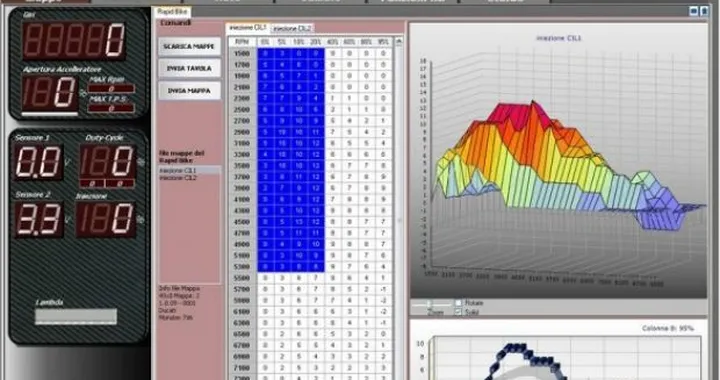The width and height of the screenshot is (720, 380).
Task: Select the iniezione CIL1 tab
Action: (x=248, y=28)
